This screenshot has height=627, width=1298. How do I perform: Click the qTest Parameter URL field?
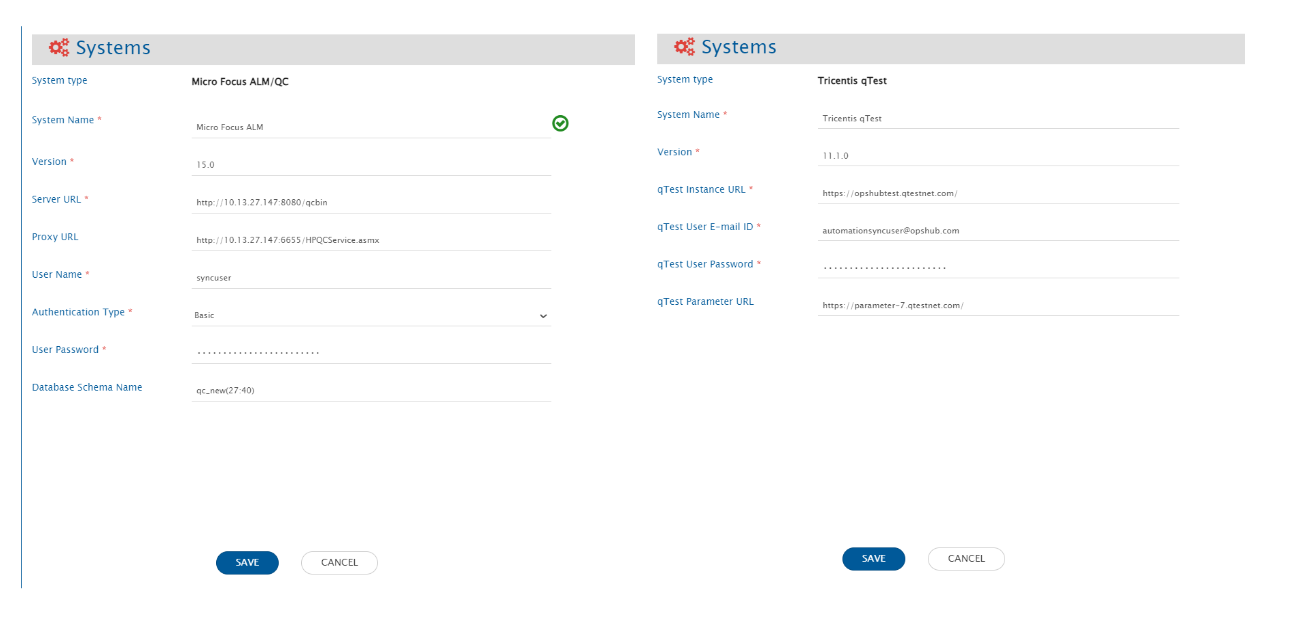point(997,305)
